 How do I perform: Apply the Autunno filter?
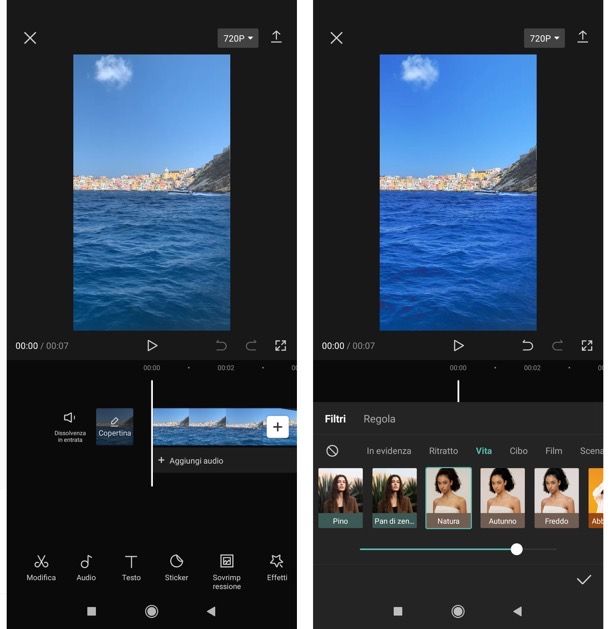click(x=503, y=497)
